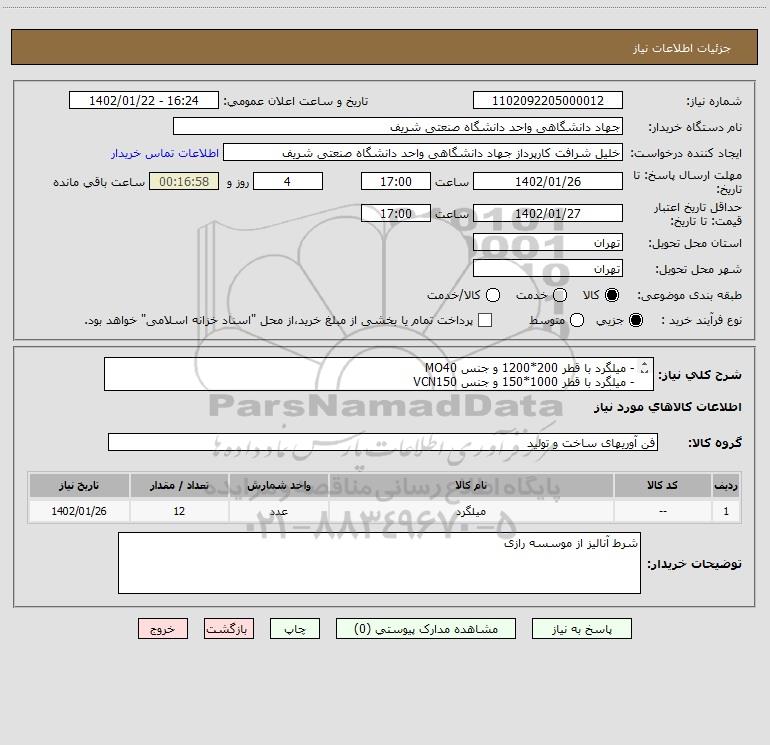Click the چاپ print button
This screenshot has width=770, height=745.
pos(295,629)
